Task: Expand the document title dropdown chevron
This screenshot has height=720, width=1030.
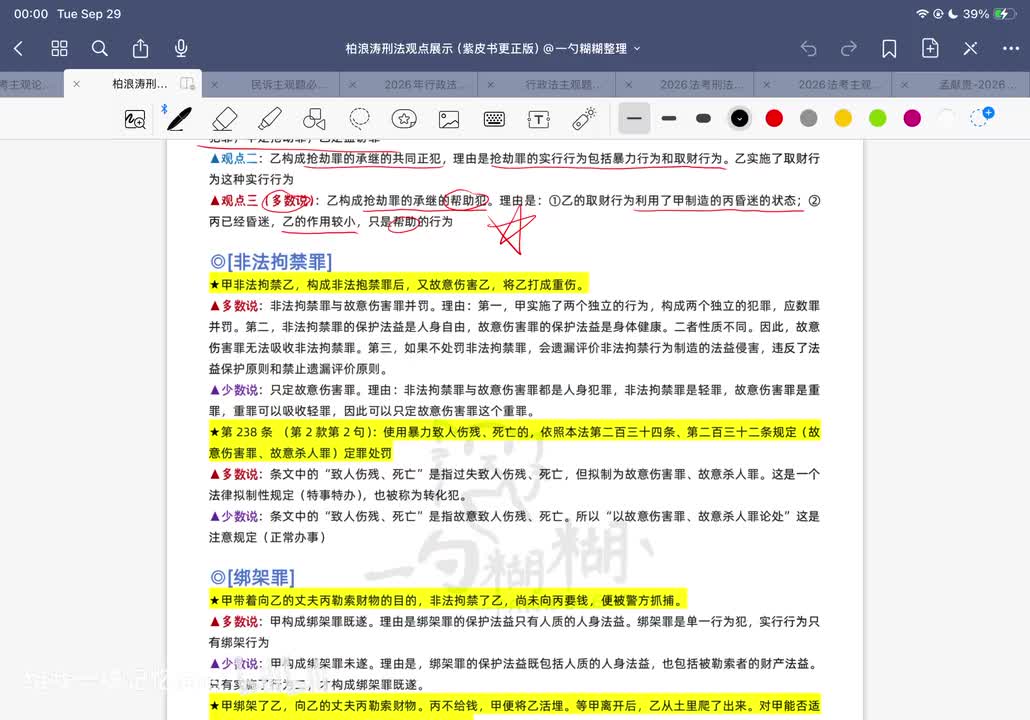Action: 637,49
